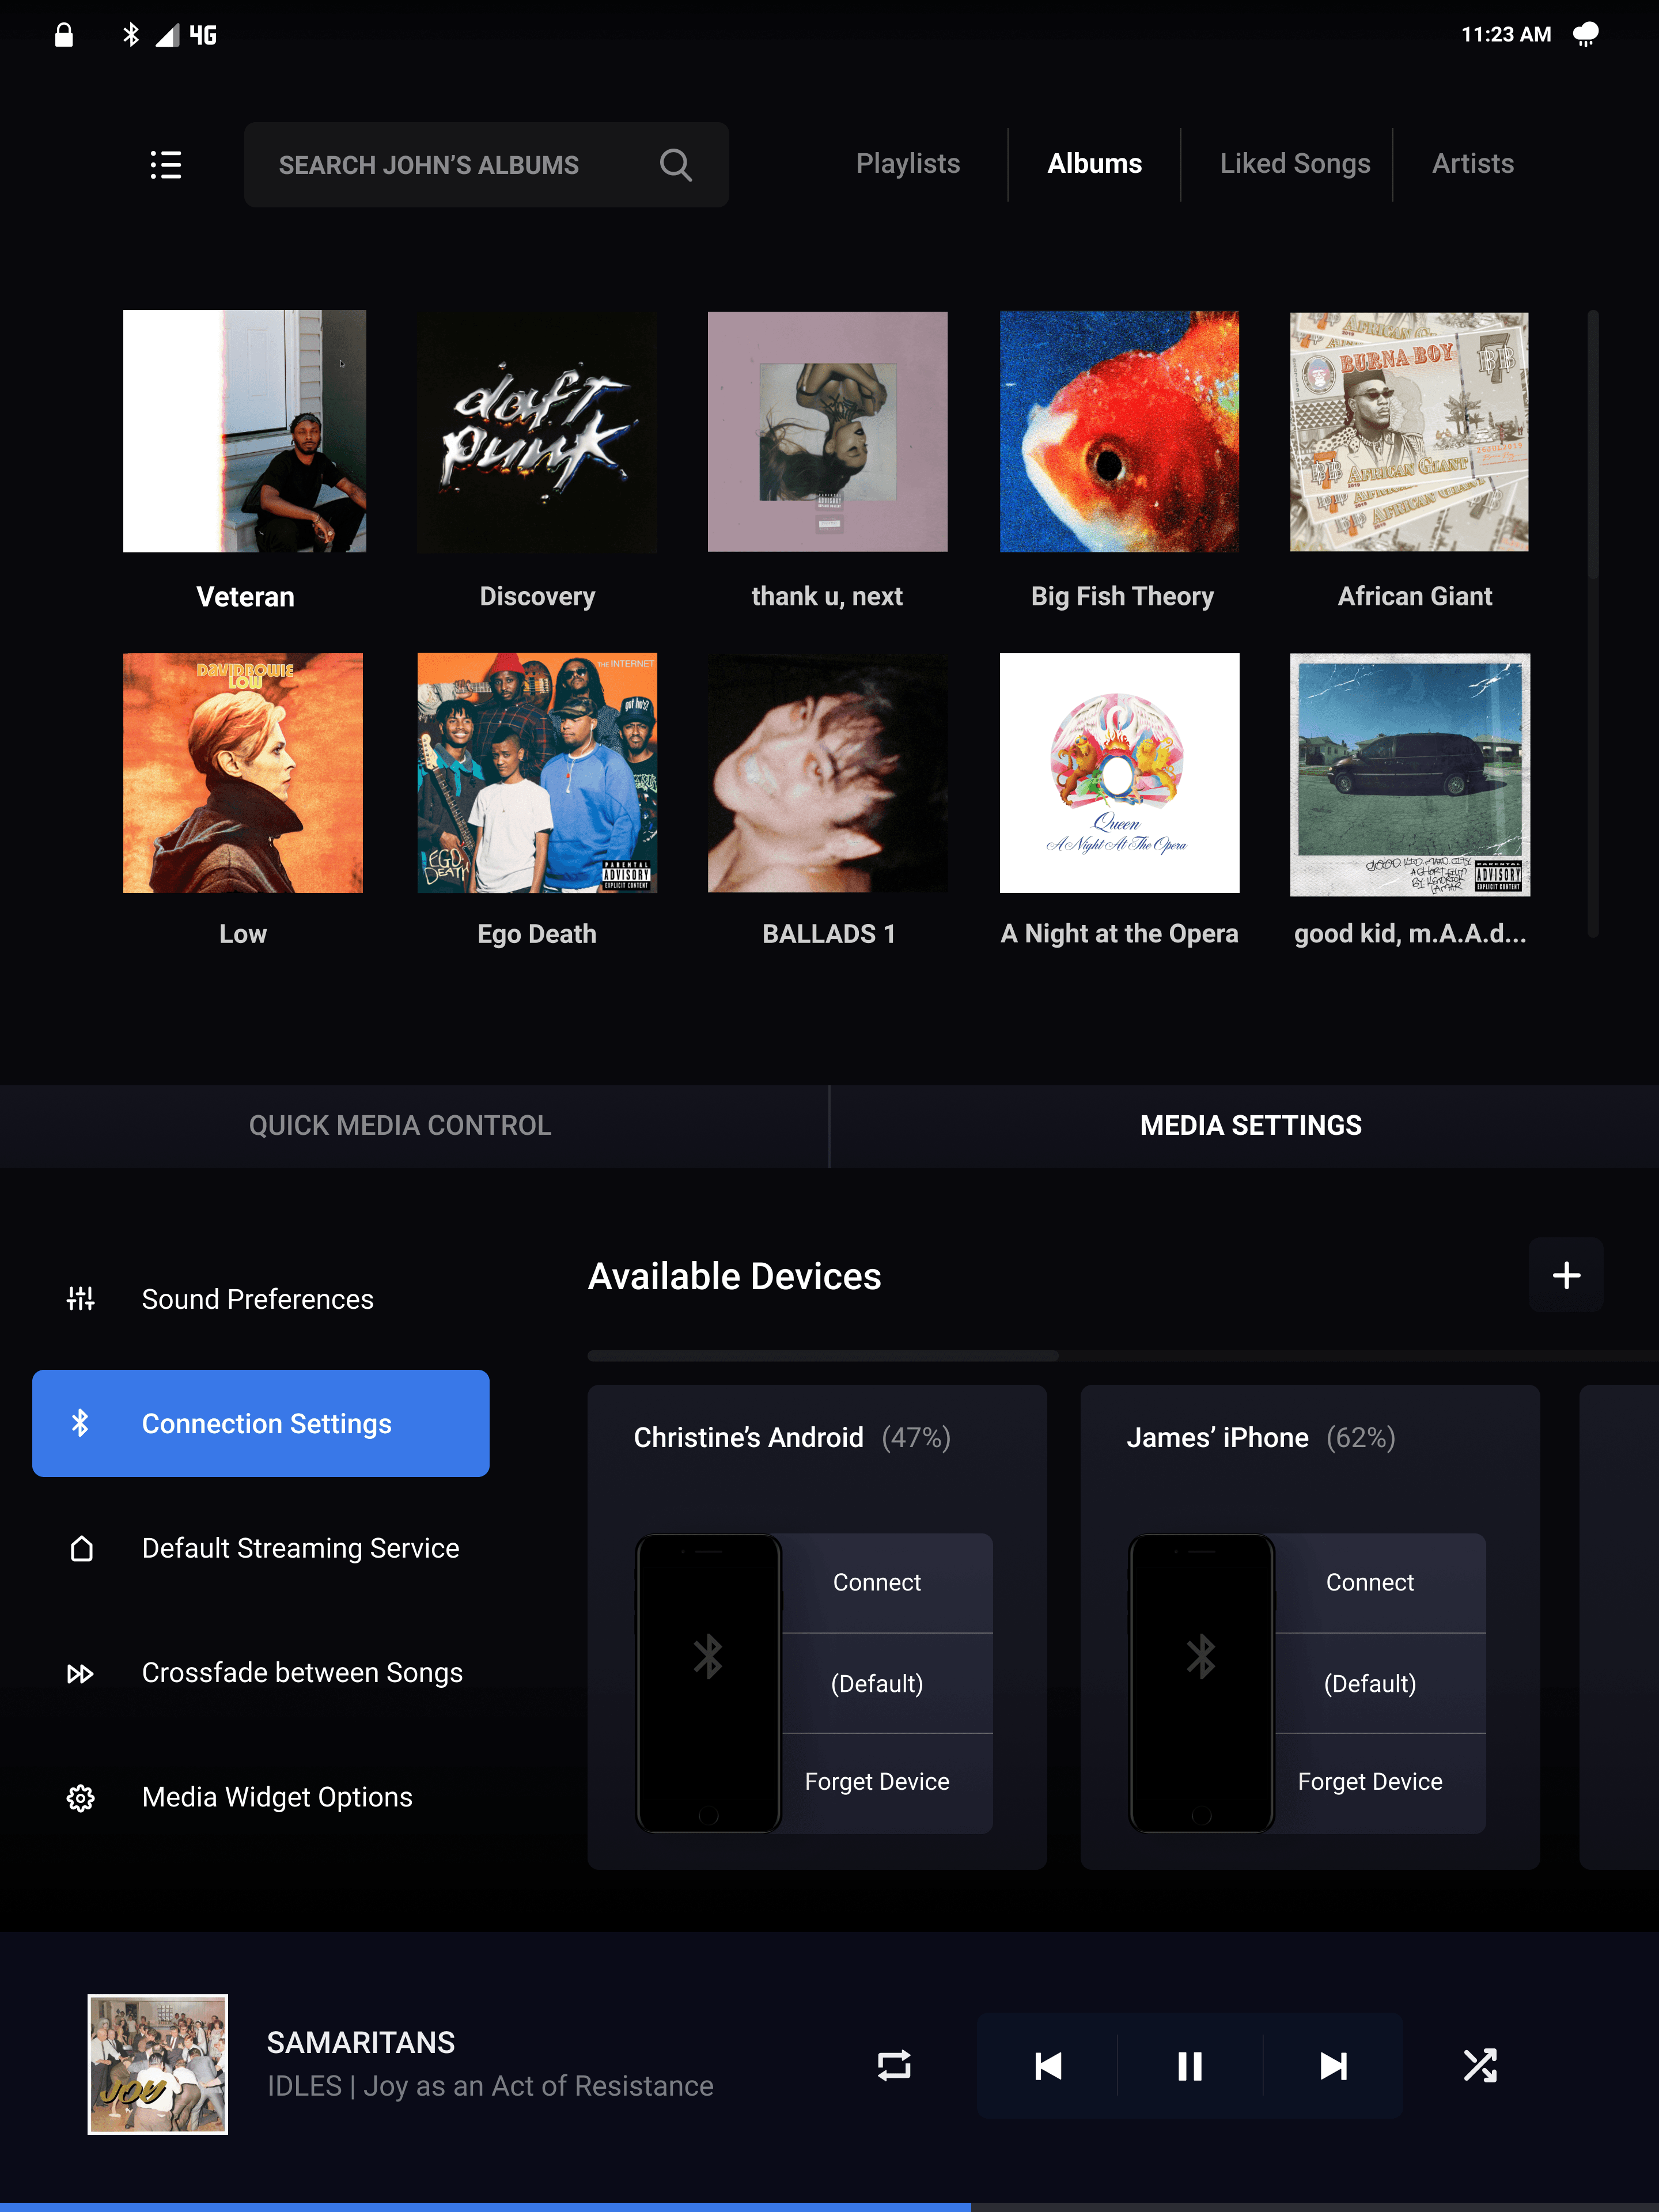Click the IDLES artist and album text
Screen dimensions: 1659x2212
click(x=490, y=2086)
